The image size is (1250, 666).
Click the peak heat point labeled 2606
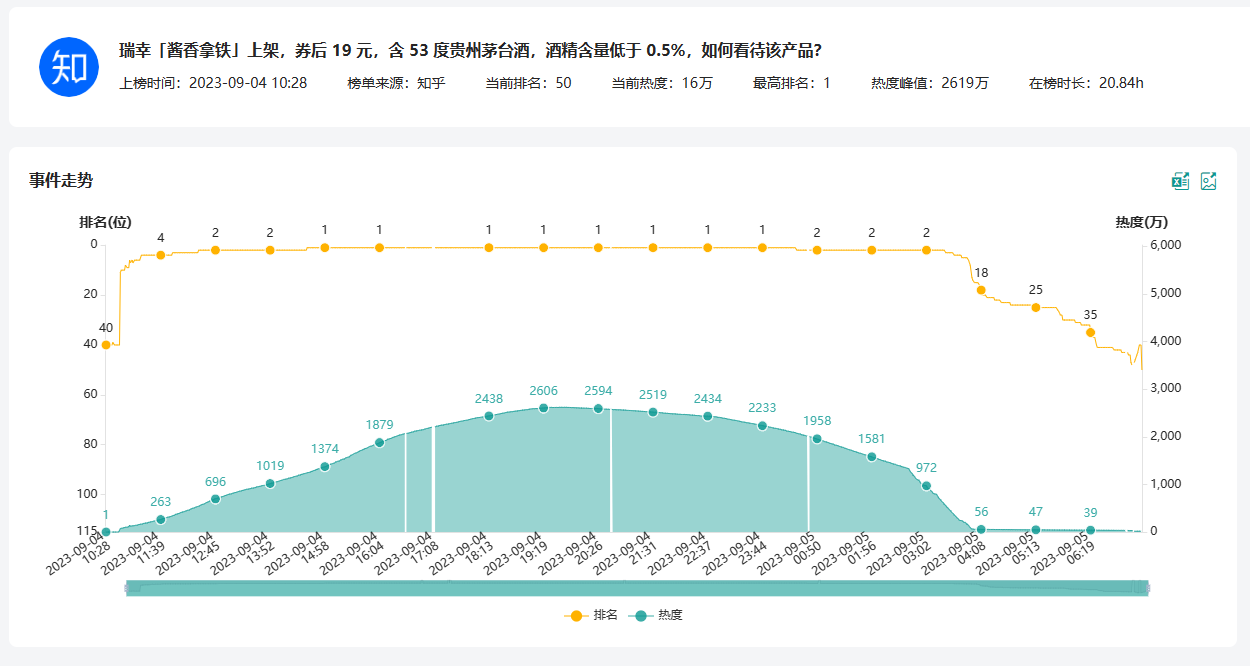(544, 408)
